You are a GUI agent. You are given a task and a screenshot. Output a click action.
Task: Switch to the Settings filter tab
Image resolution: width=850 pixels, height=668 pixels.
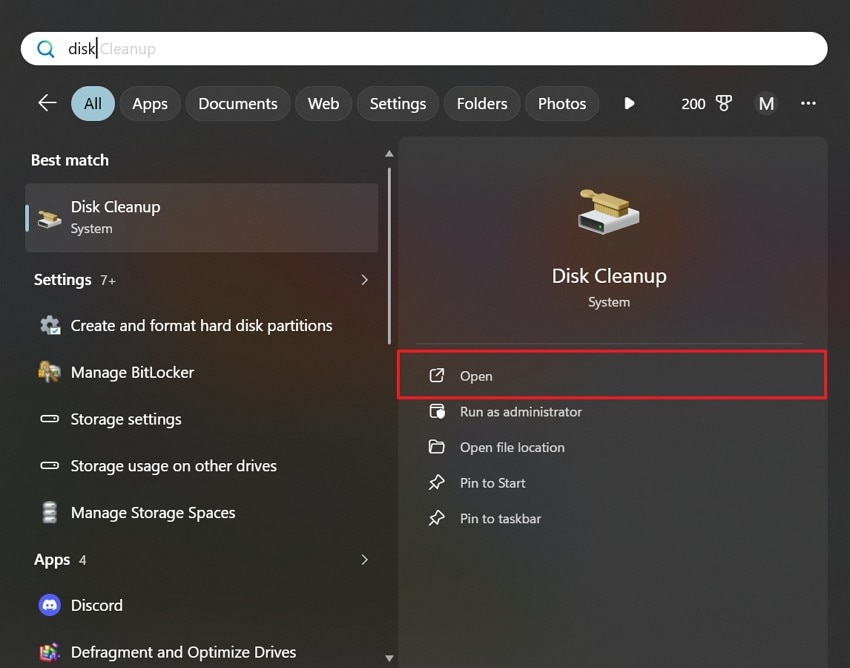[x=398, y=104]
